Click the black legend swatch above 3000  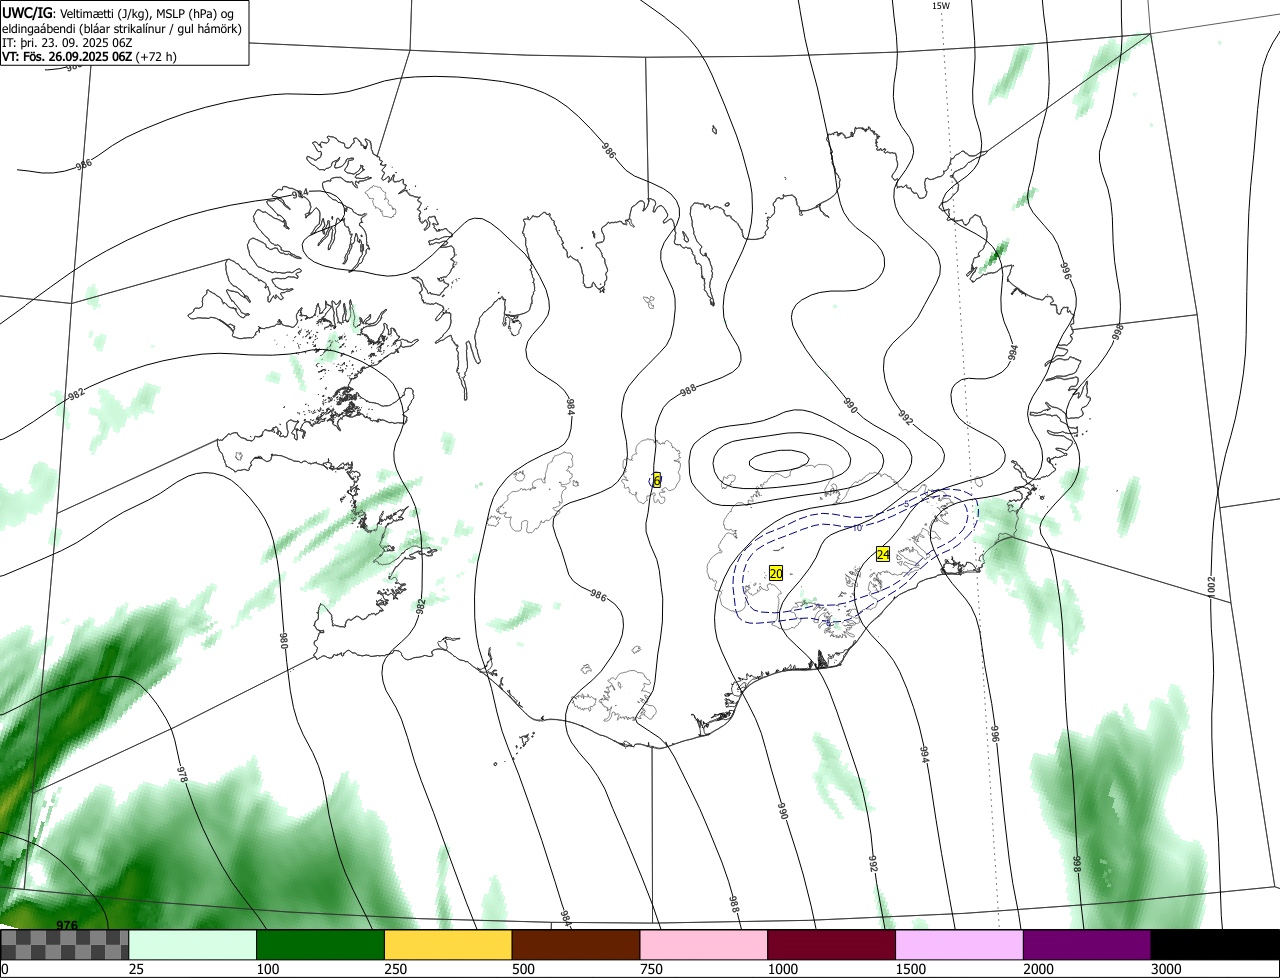[1215, 944]
